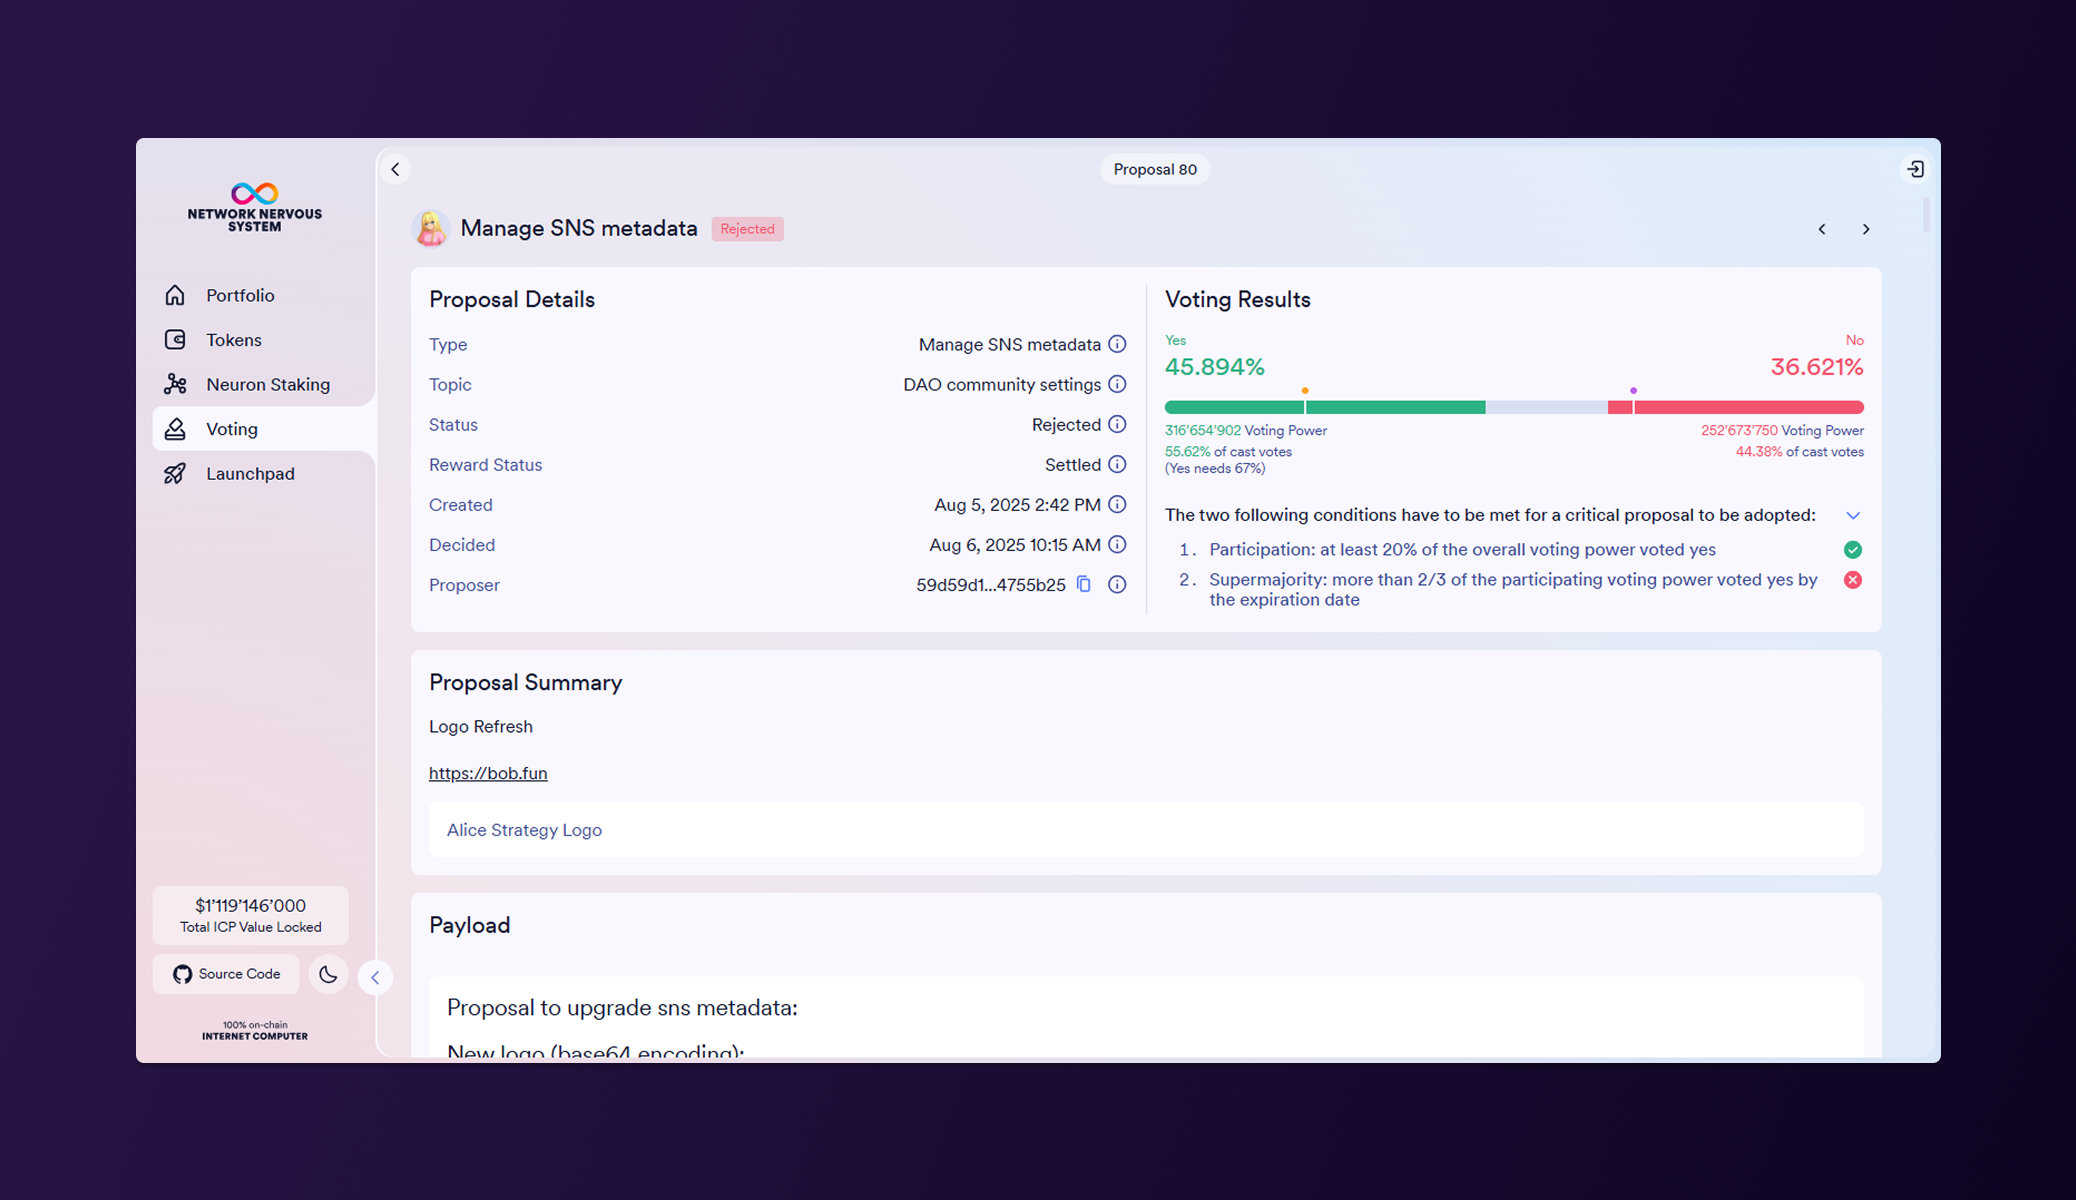2076x1200 pixels.
Task: Open the https://bob.fun link
Action: 488,773
